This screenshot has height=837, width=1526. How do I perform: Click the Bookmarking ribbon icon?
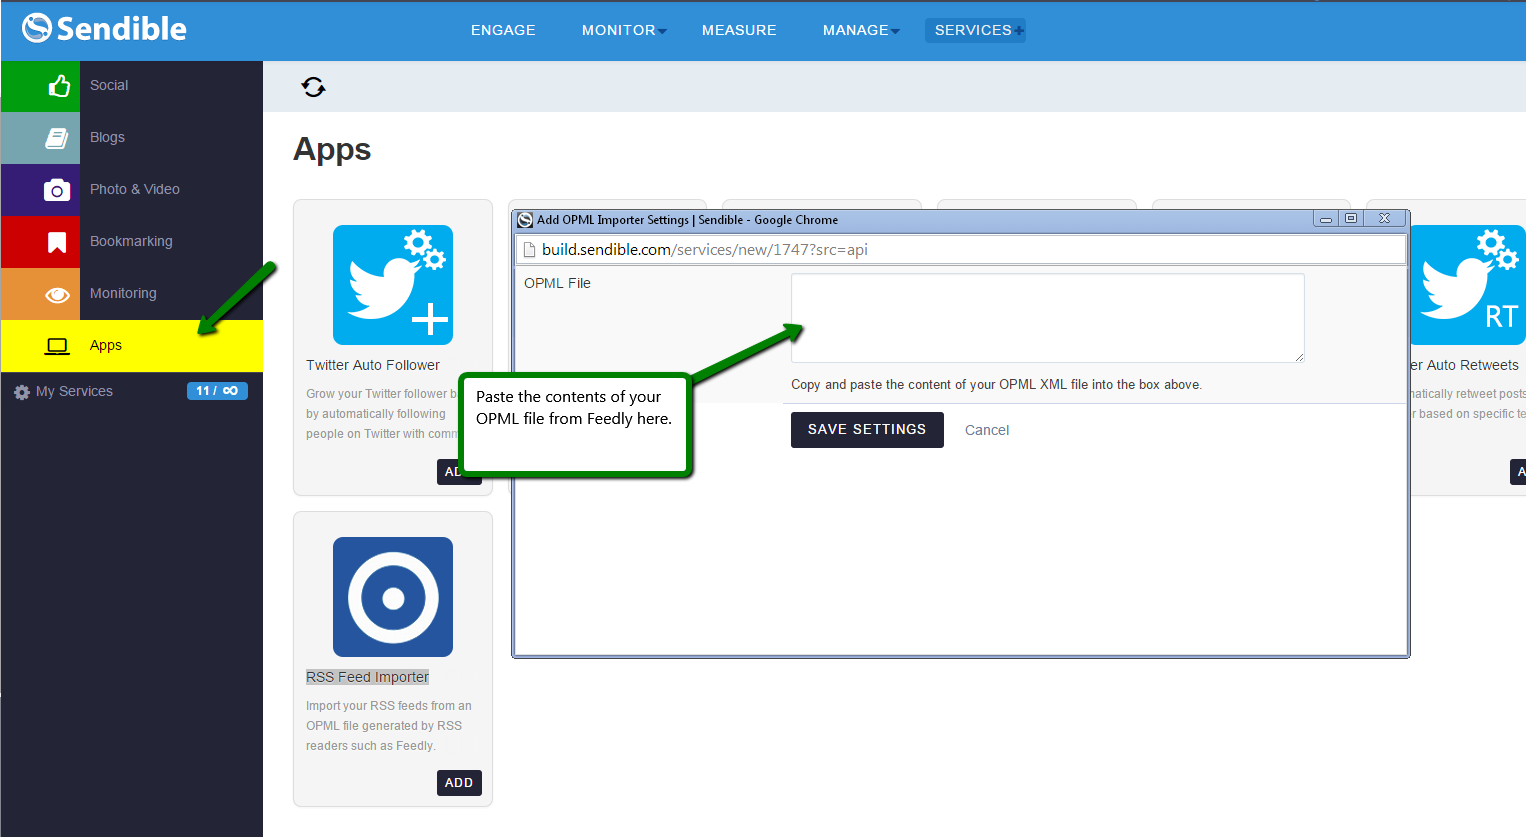[x=57, y=242]
